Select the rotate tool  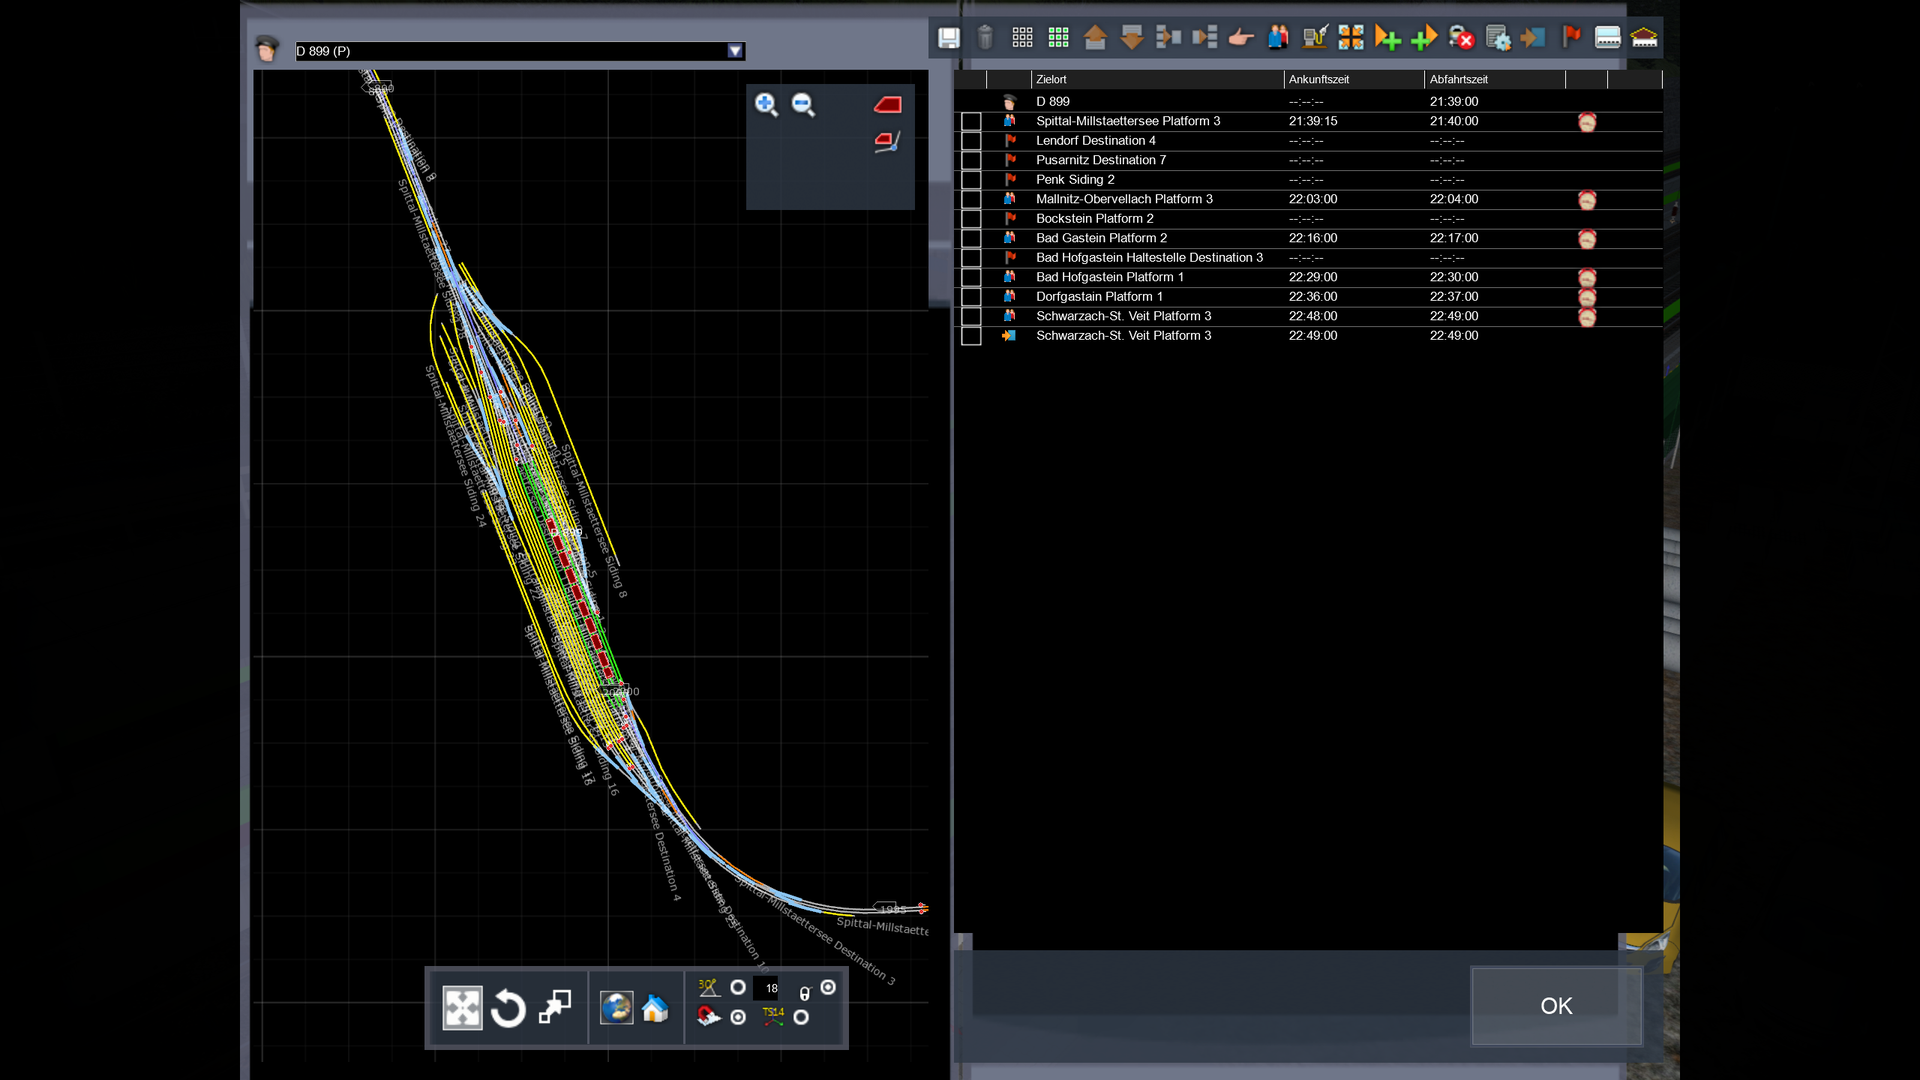(508, 1008)
